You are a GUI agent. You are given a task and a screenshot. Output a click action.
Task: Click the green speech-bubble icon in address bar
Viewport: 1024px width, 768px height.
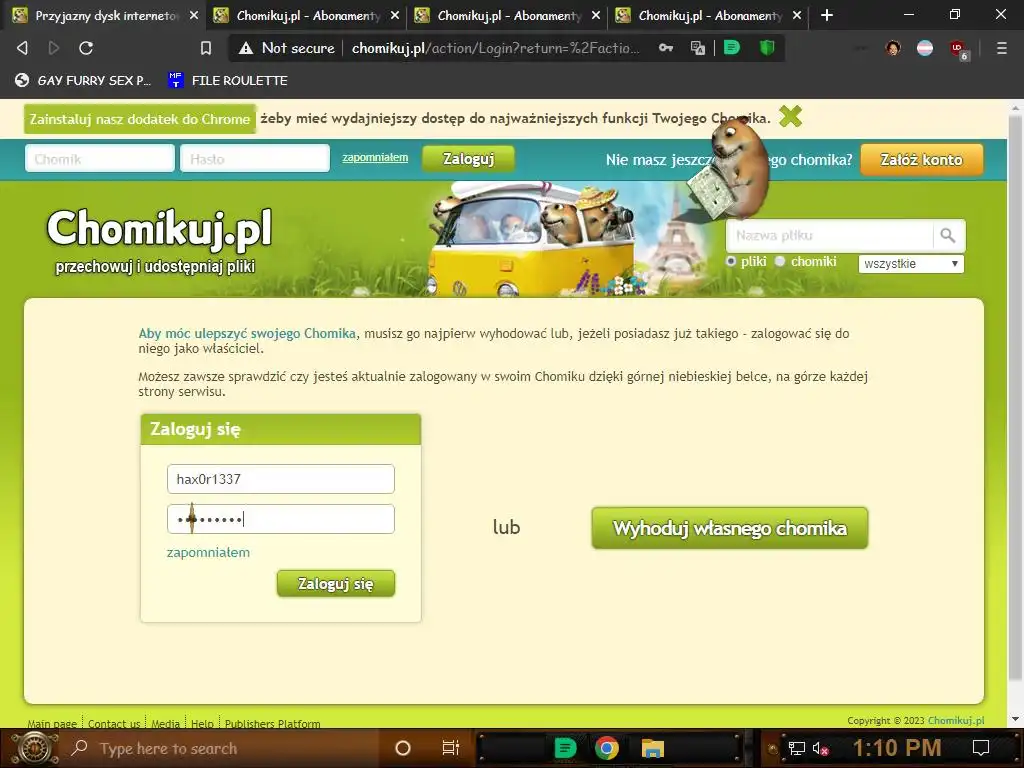click(732, 48)
